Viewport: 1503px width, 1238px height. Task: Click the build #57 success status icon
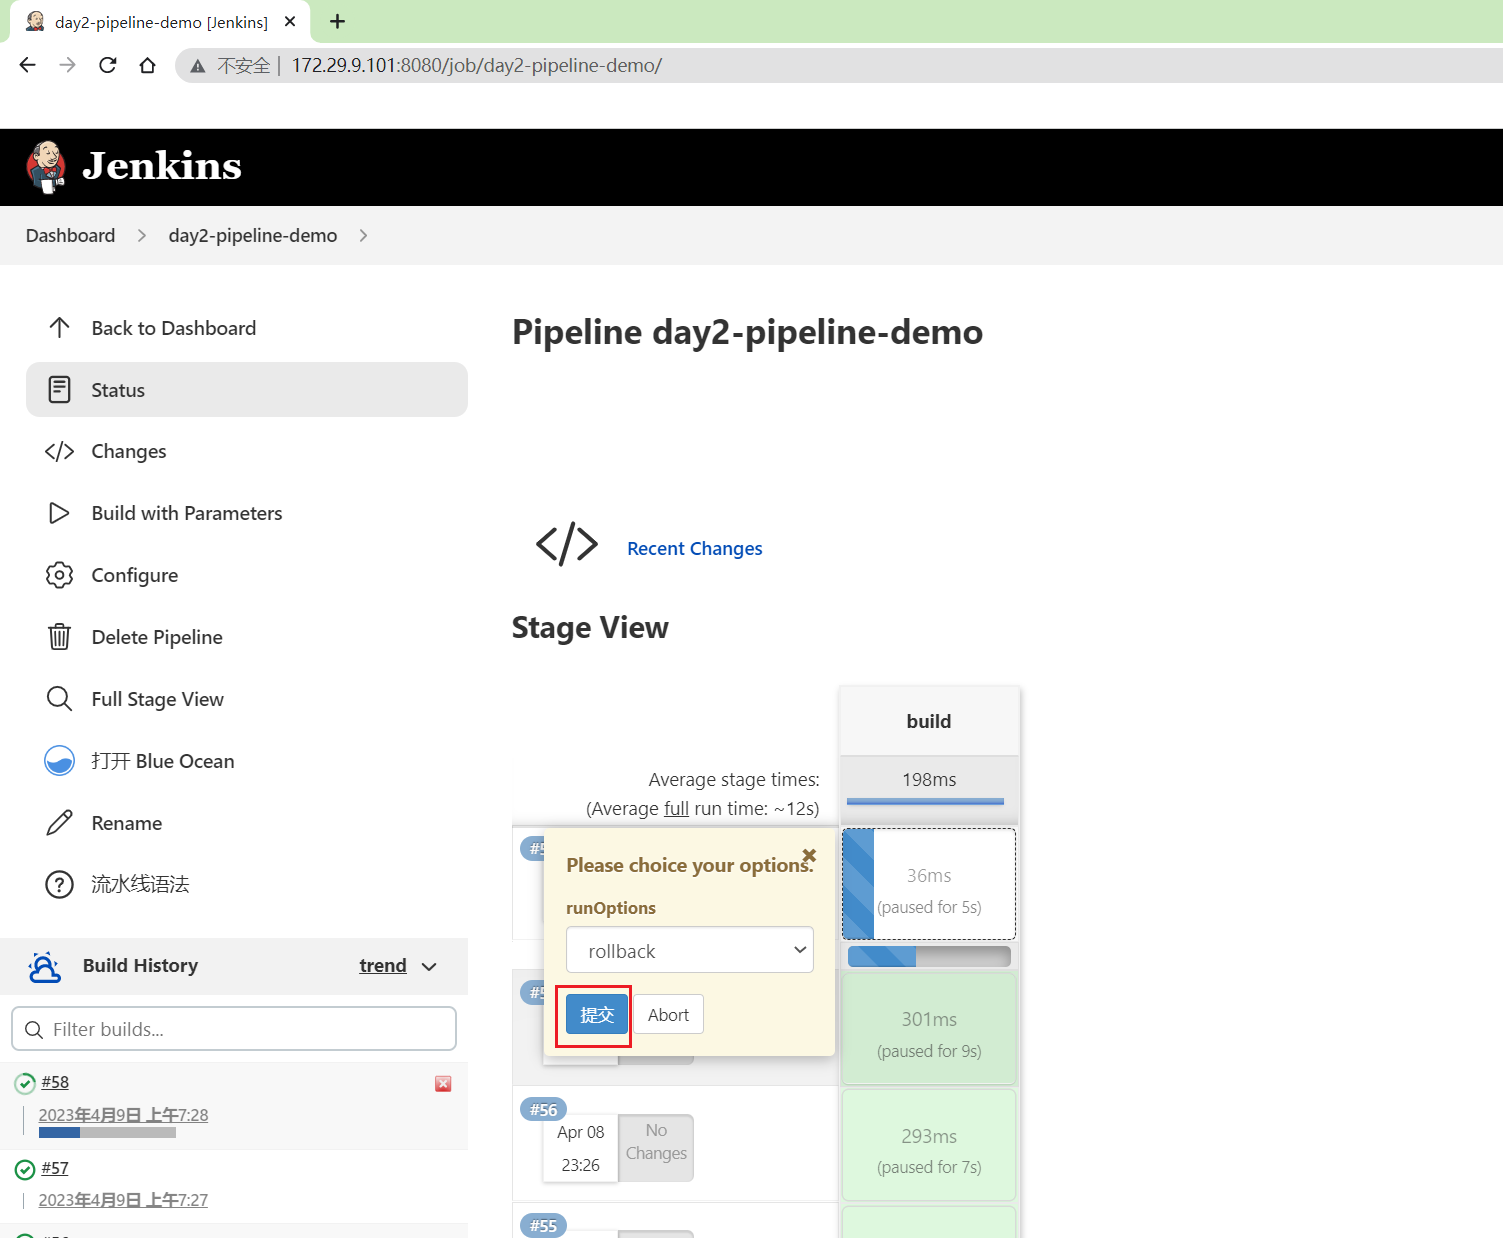pyautogui.click(x=25, y=1169)
